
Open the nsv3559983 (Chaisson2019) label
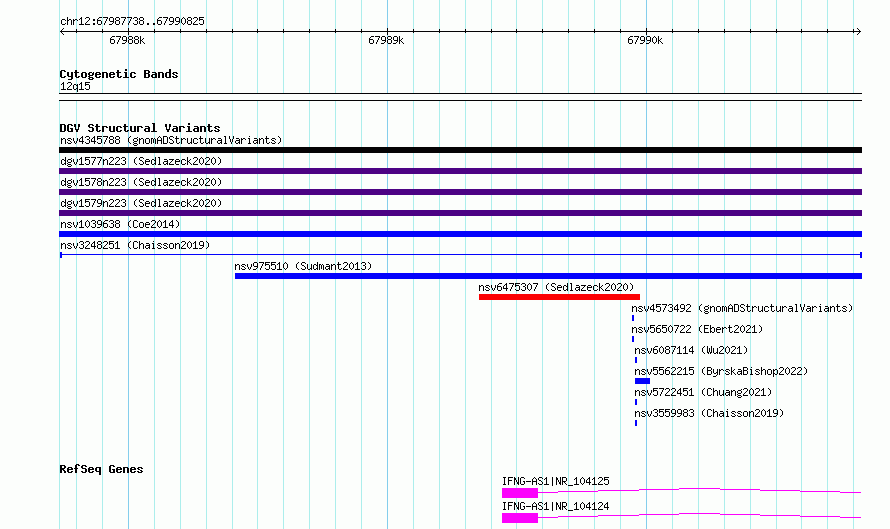click(x=710, y=413)
